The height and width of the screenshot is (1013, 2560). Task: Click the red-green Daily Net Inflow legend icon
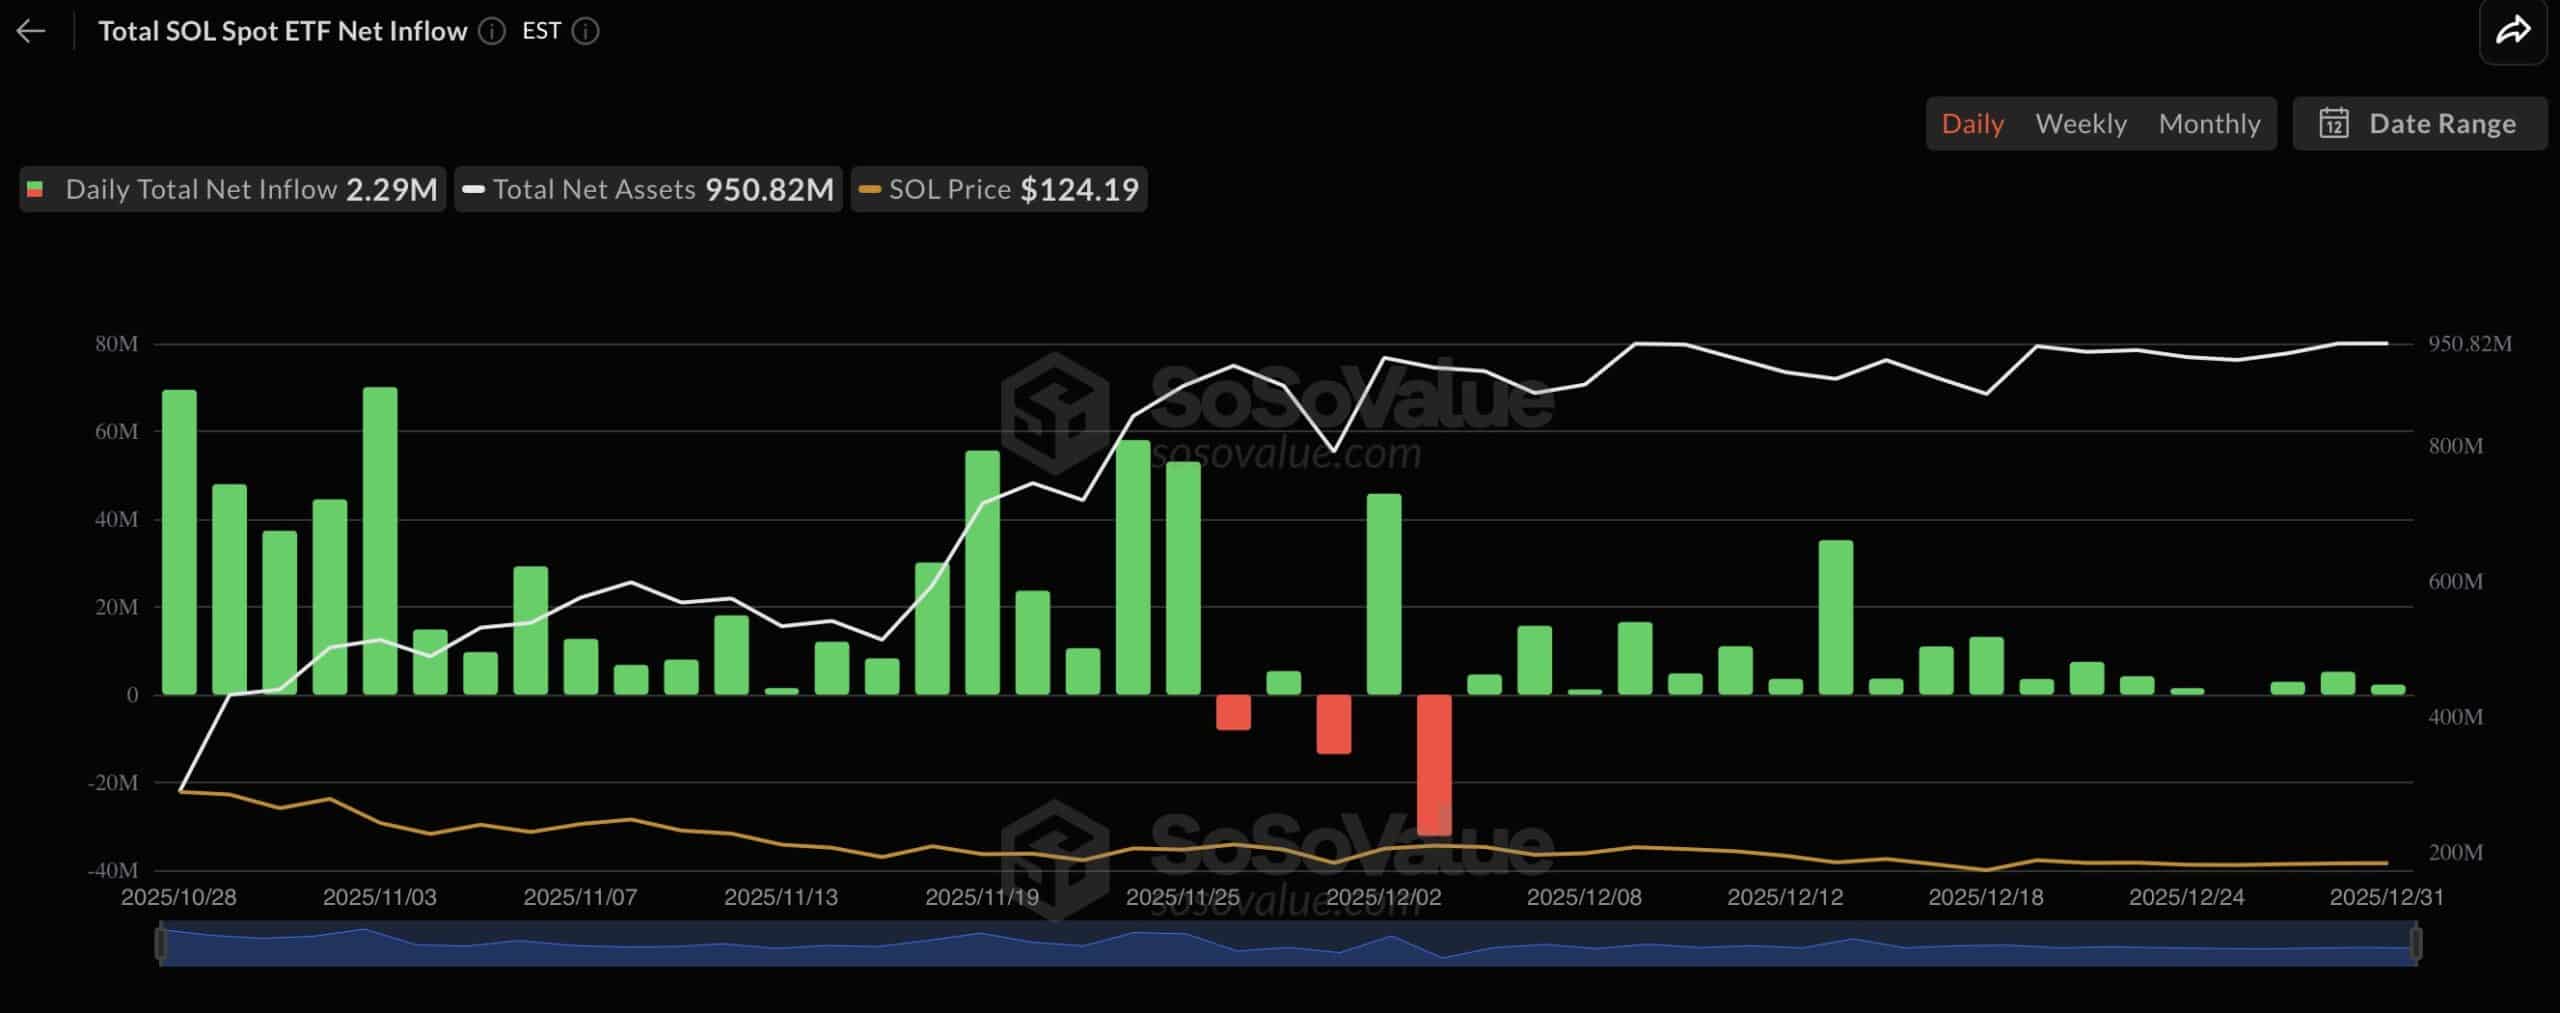tap(36, 189)
